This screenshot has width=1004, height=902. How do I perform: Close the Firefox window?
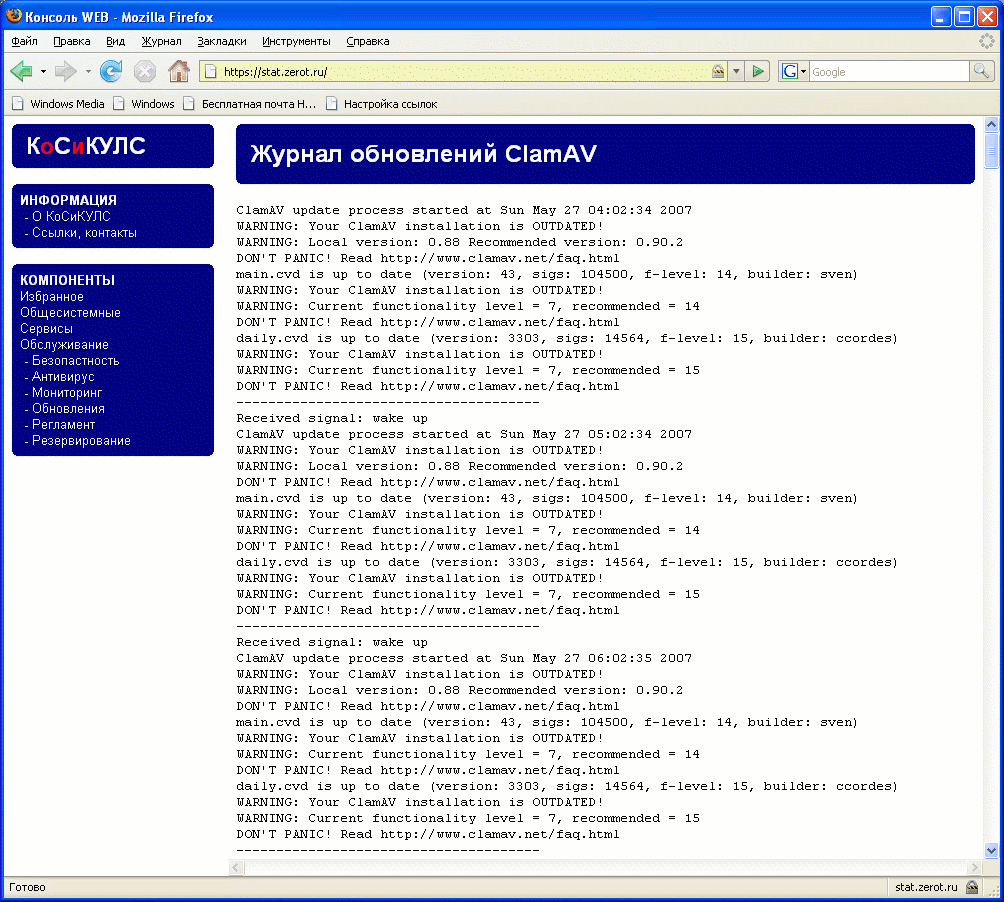pos(987,16)
